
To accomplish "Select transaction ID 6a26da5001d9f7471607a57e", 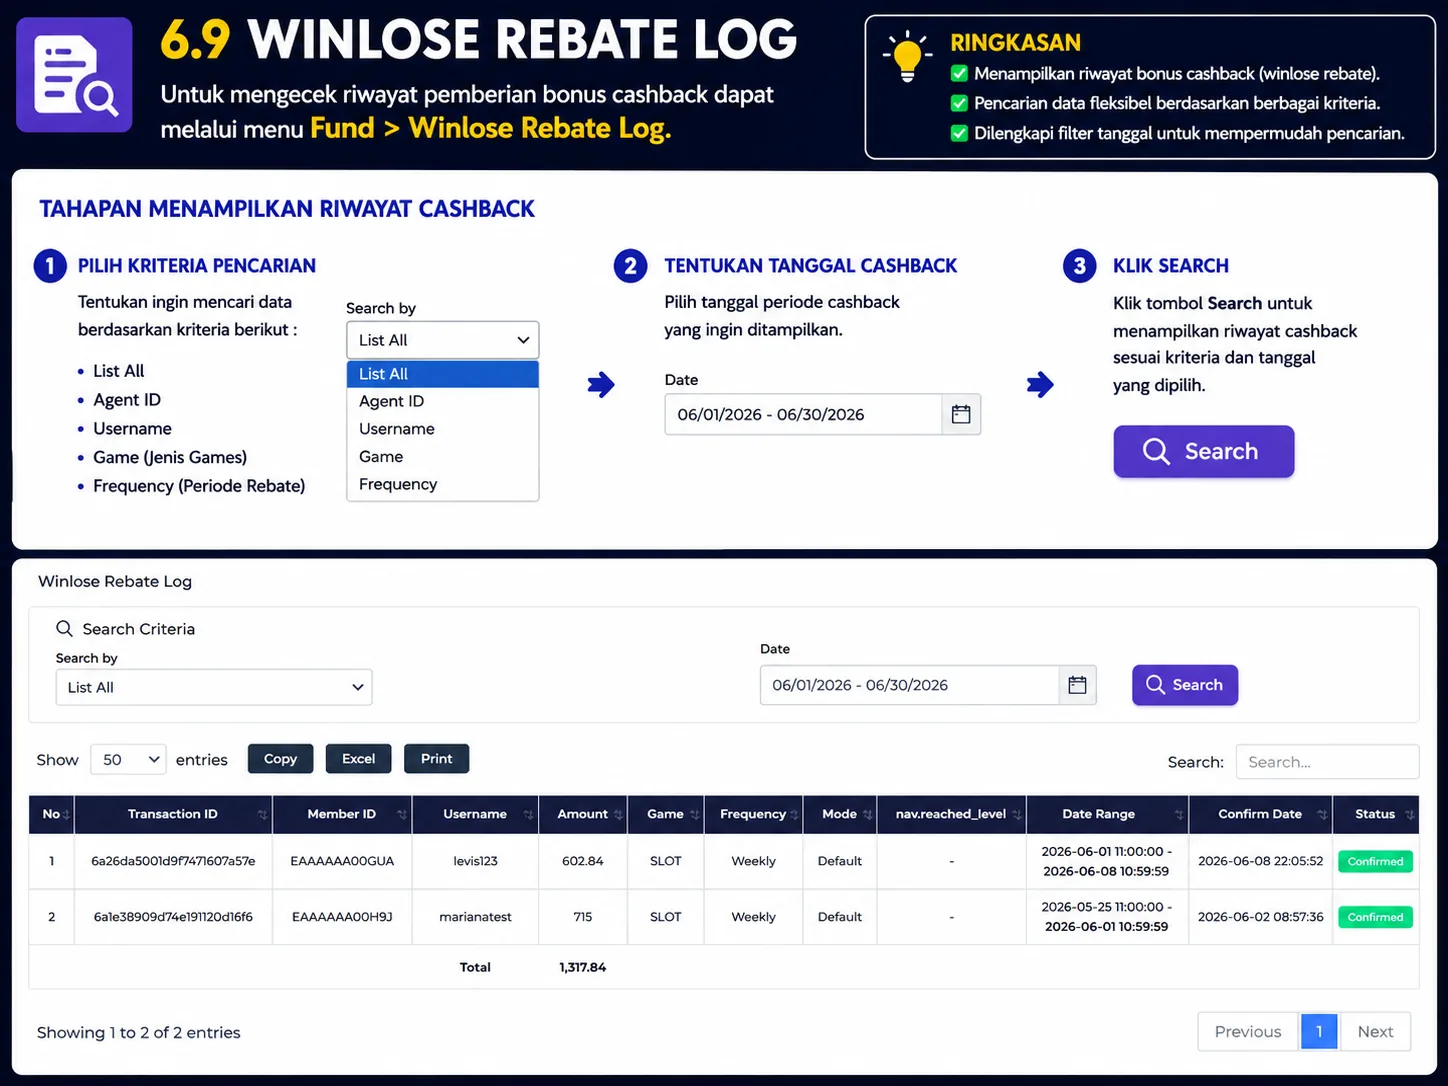I will [x=173, y=861].
